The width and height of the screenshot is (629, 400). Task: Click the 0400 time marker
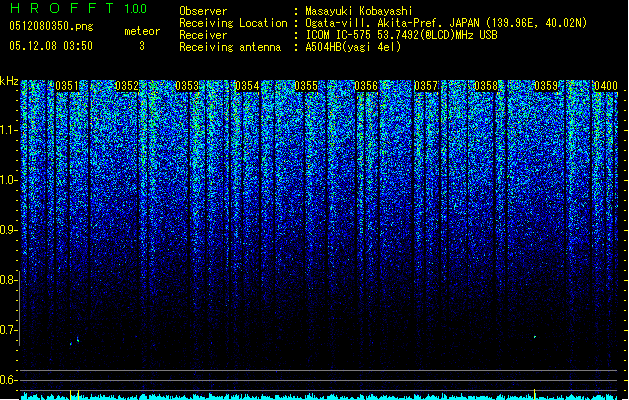[x=606, y=86]
